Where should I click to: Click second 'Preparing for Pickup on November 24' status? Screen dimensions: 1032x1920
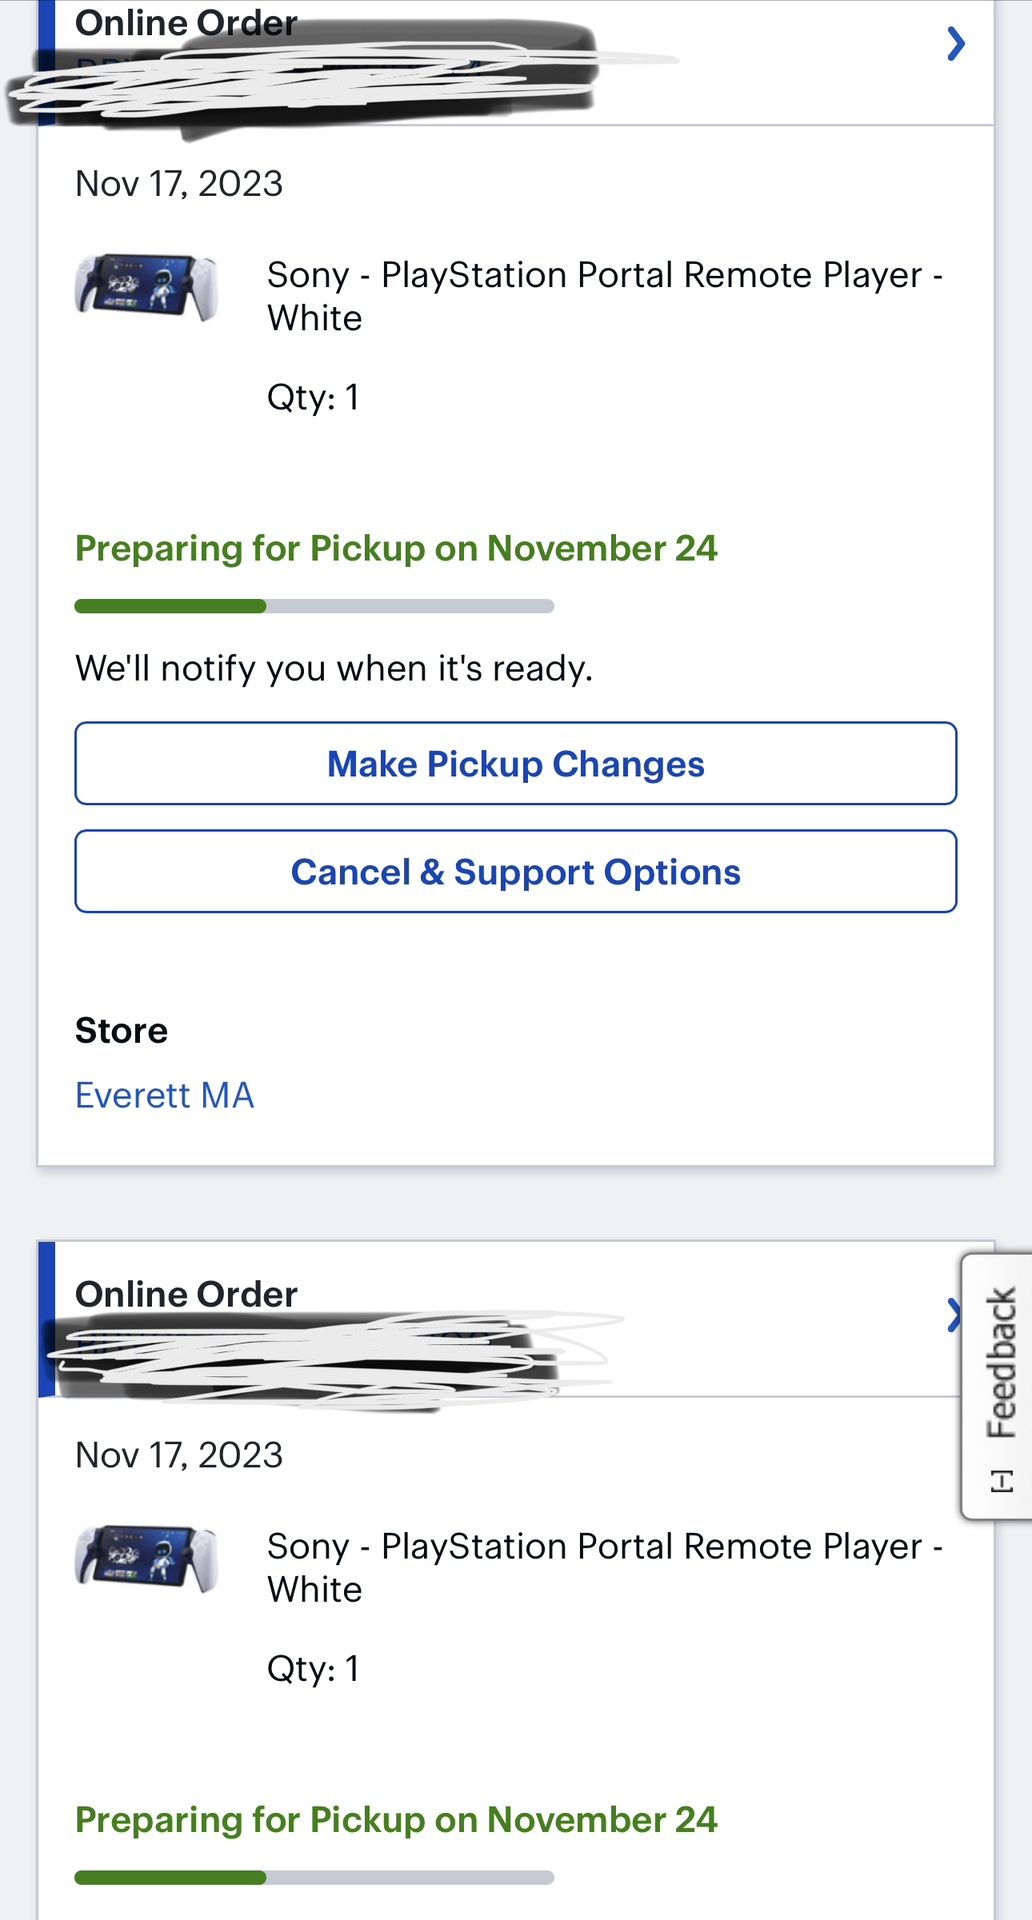[x=396, y=1820]
